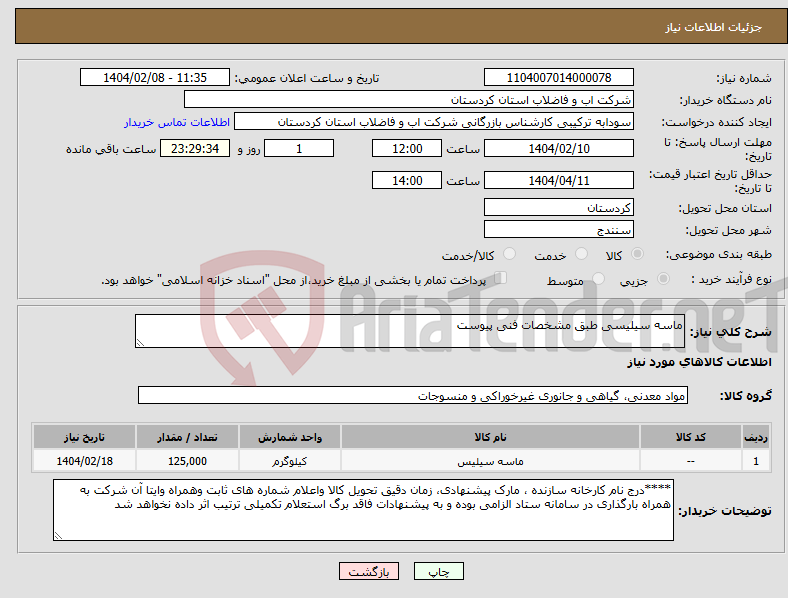Click the buyer notes textarea
The image size is (788, 598).
[363, 510]
